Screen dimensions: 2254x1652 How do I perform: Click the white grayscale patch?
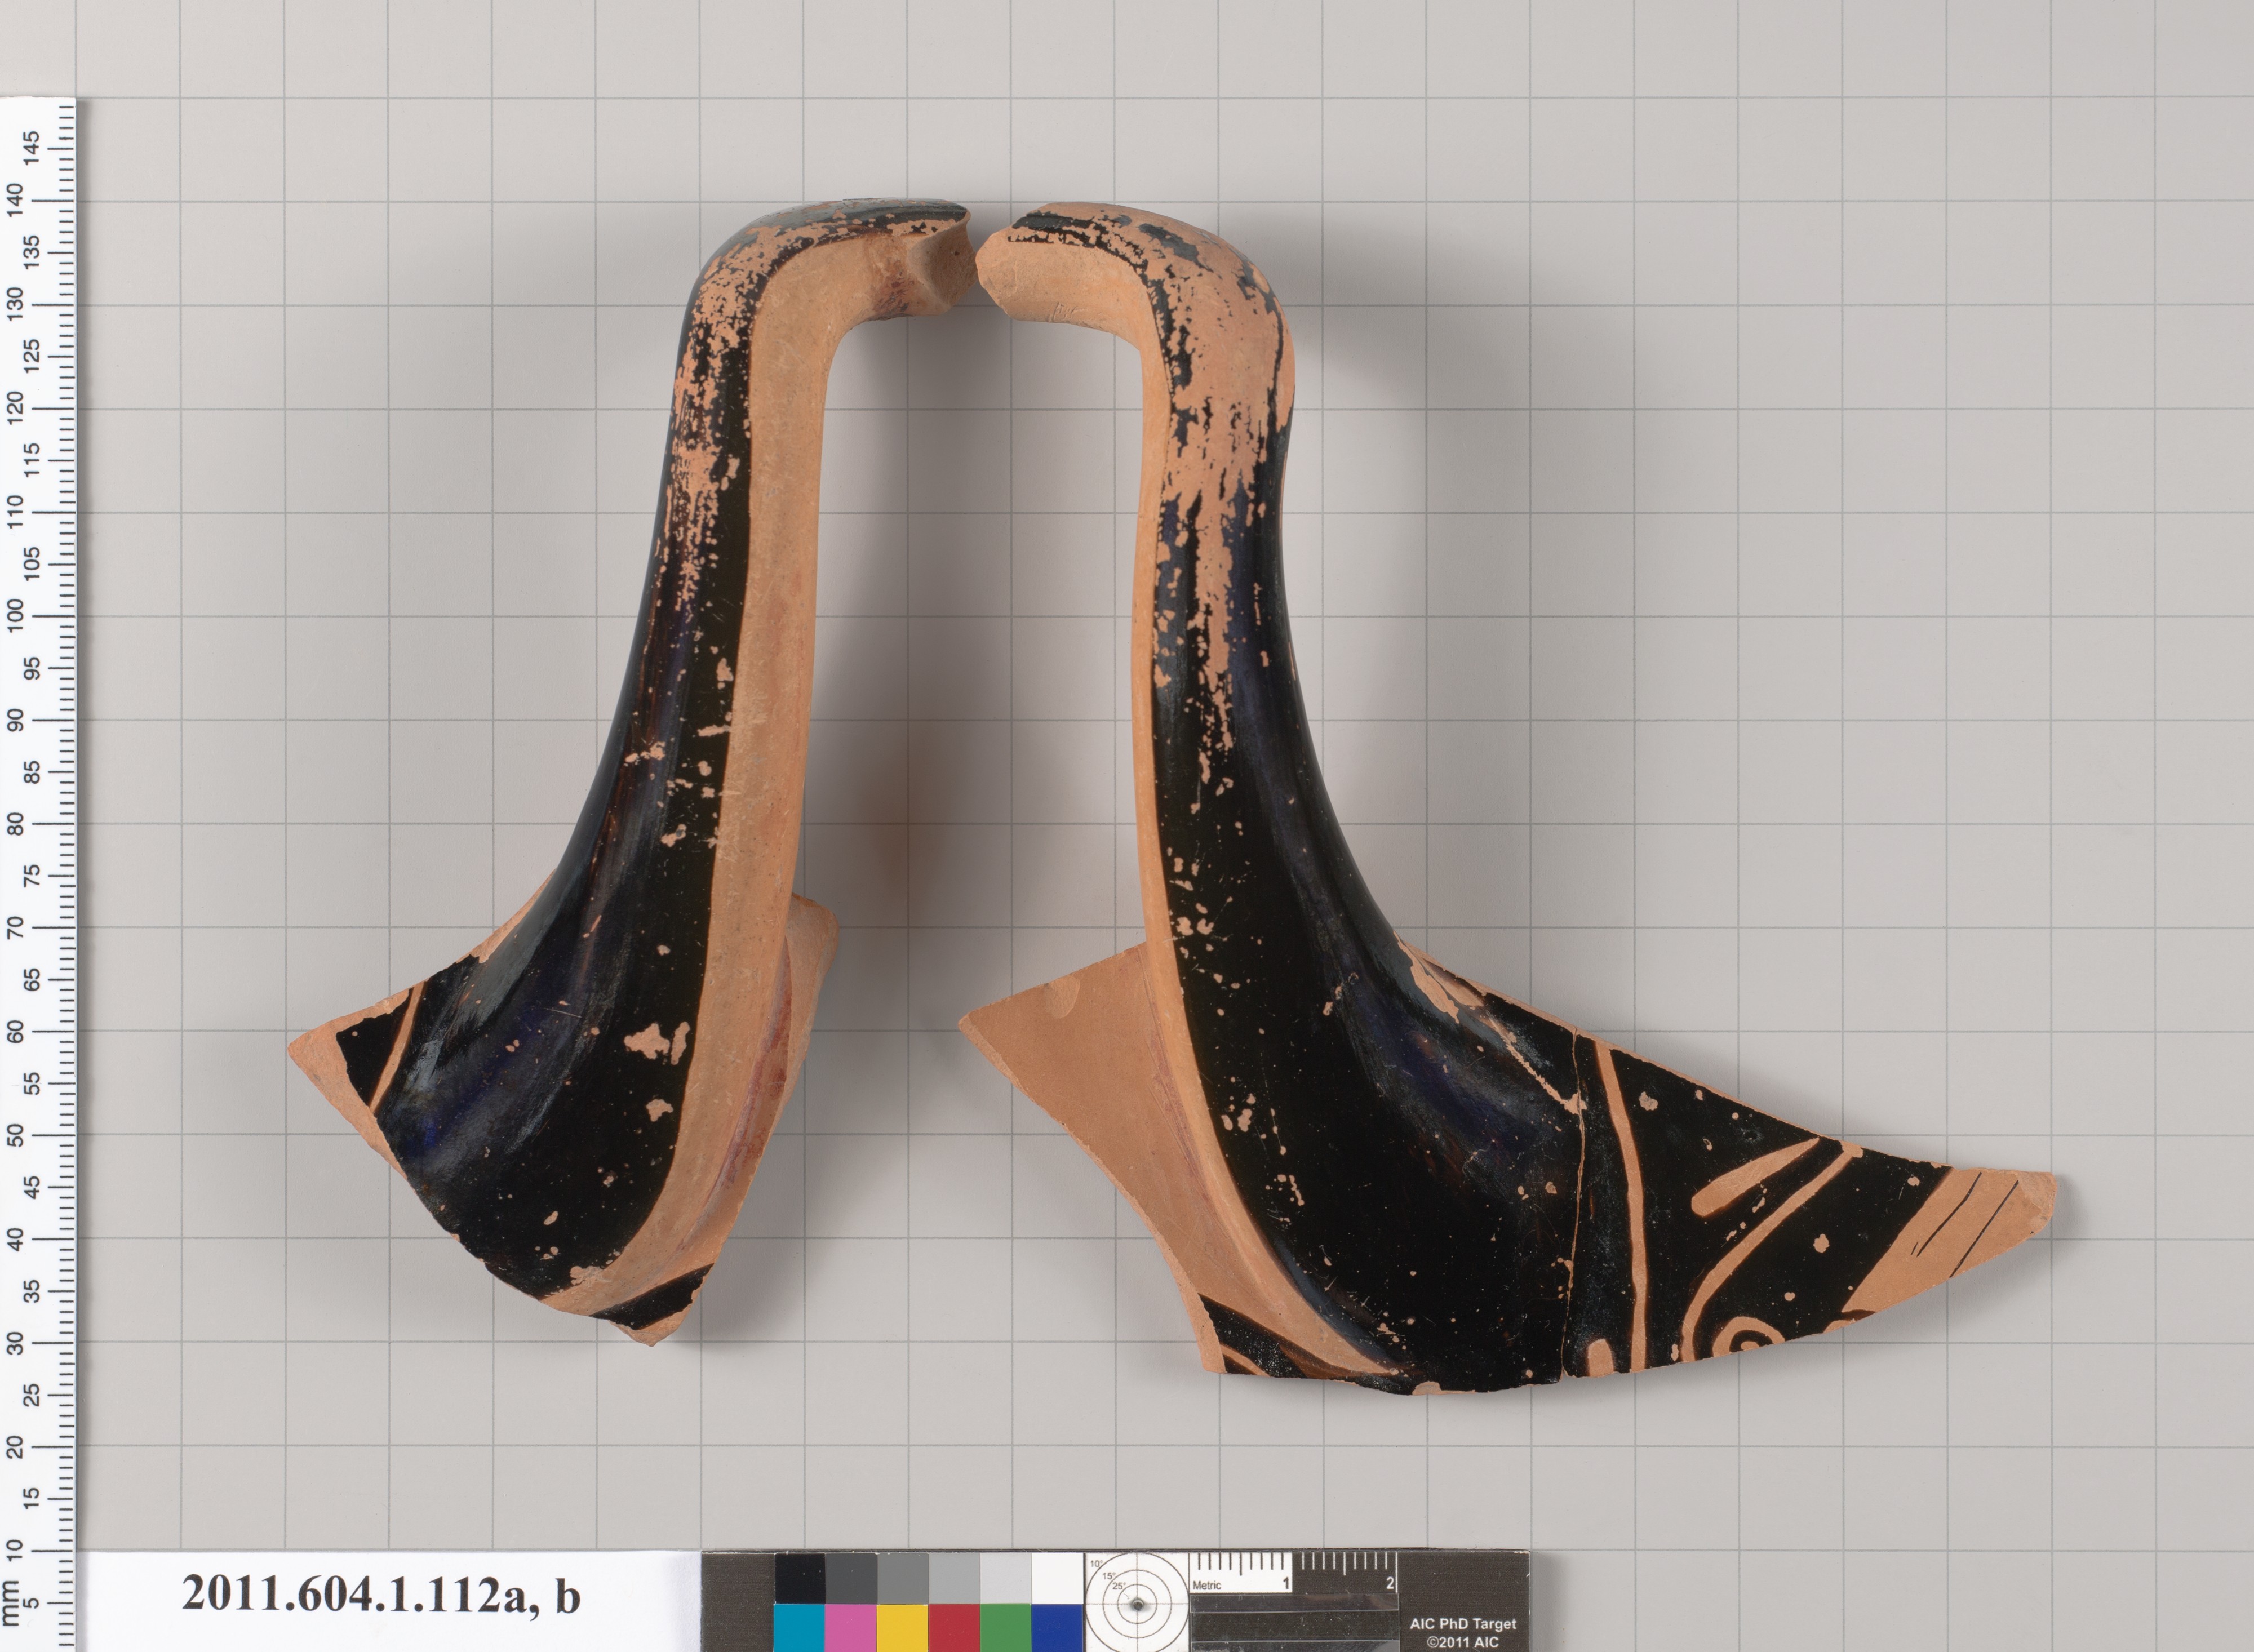1057,1578
